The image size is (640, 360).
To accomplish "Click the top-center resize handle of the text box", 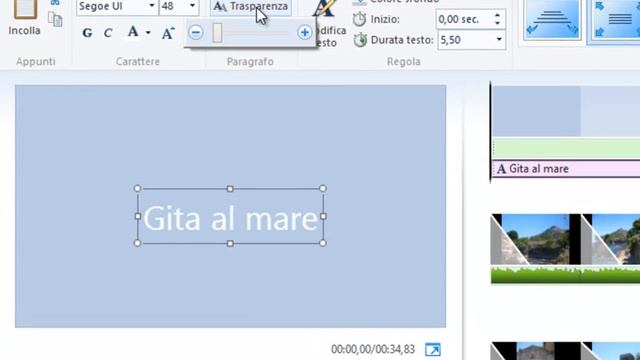I will click(x=230, y=189).
